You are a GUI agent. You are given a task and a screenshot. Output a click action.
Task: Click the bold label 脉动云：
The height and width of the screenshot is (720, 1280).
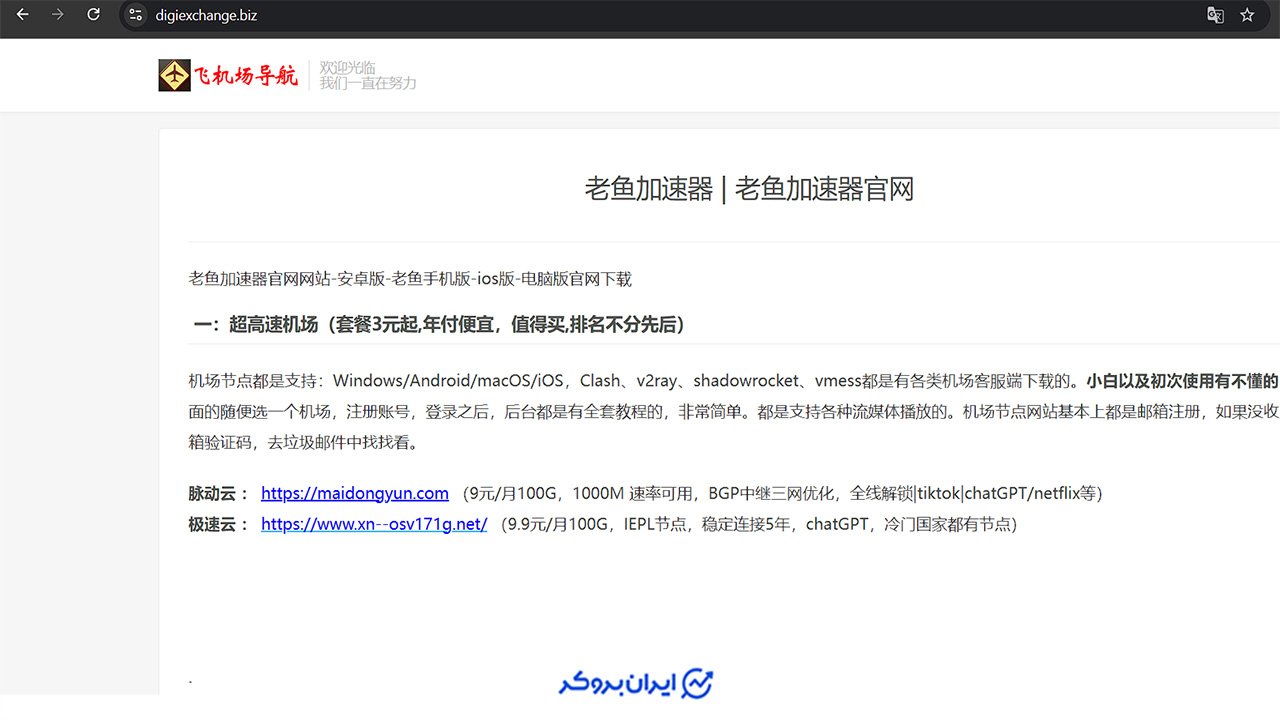[219, 493]
